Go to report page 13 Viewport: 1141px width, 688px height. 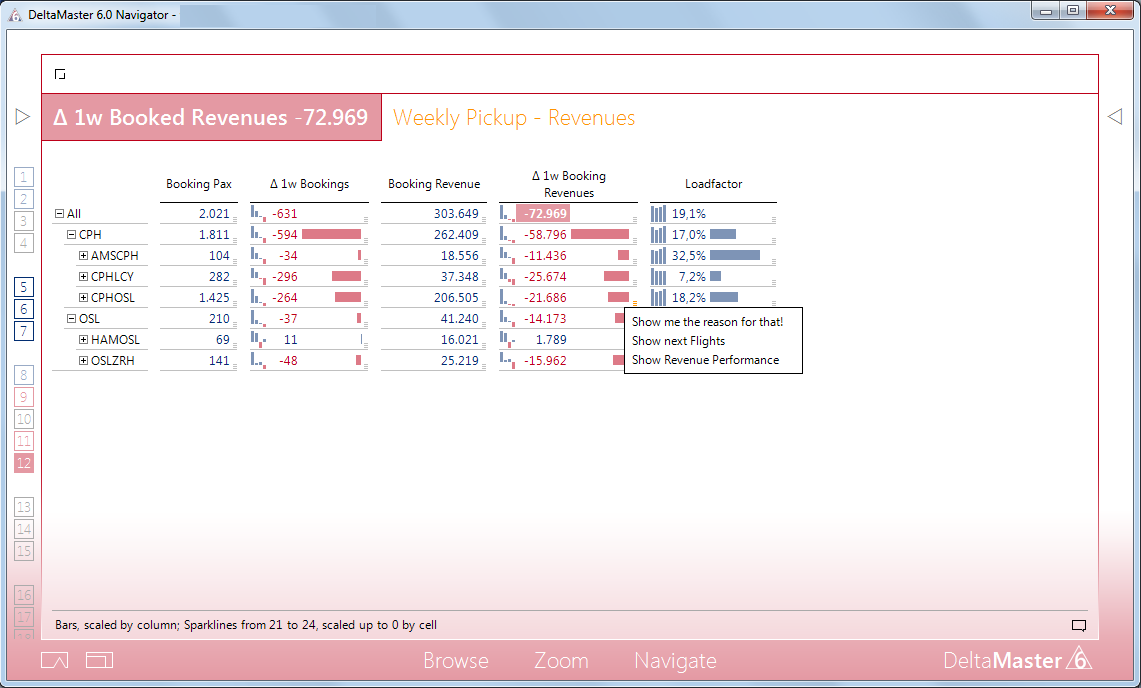pyautogui.click(x=24, y=507)
